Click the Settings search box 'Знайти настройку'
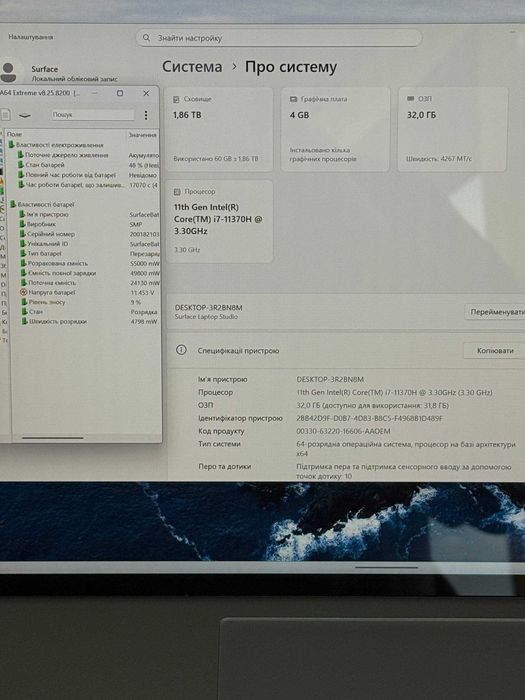Image resolution: width=525 pixels, height=700 pixels. click(279, 38)
